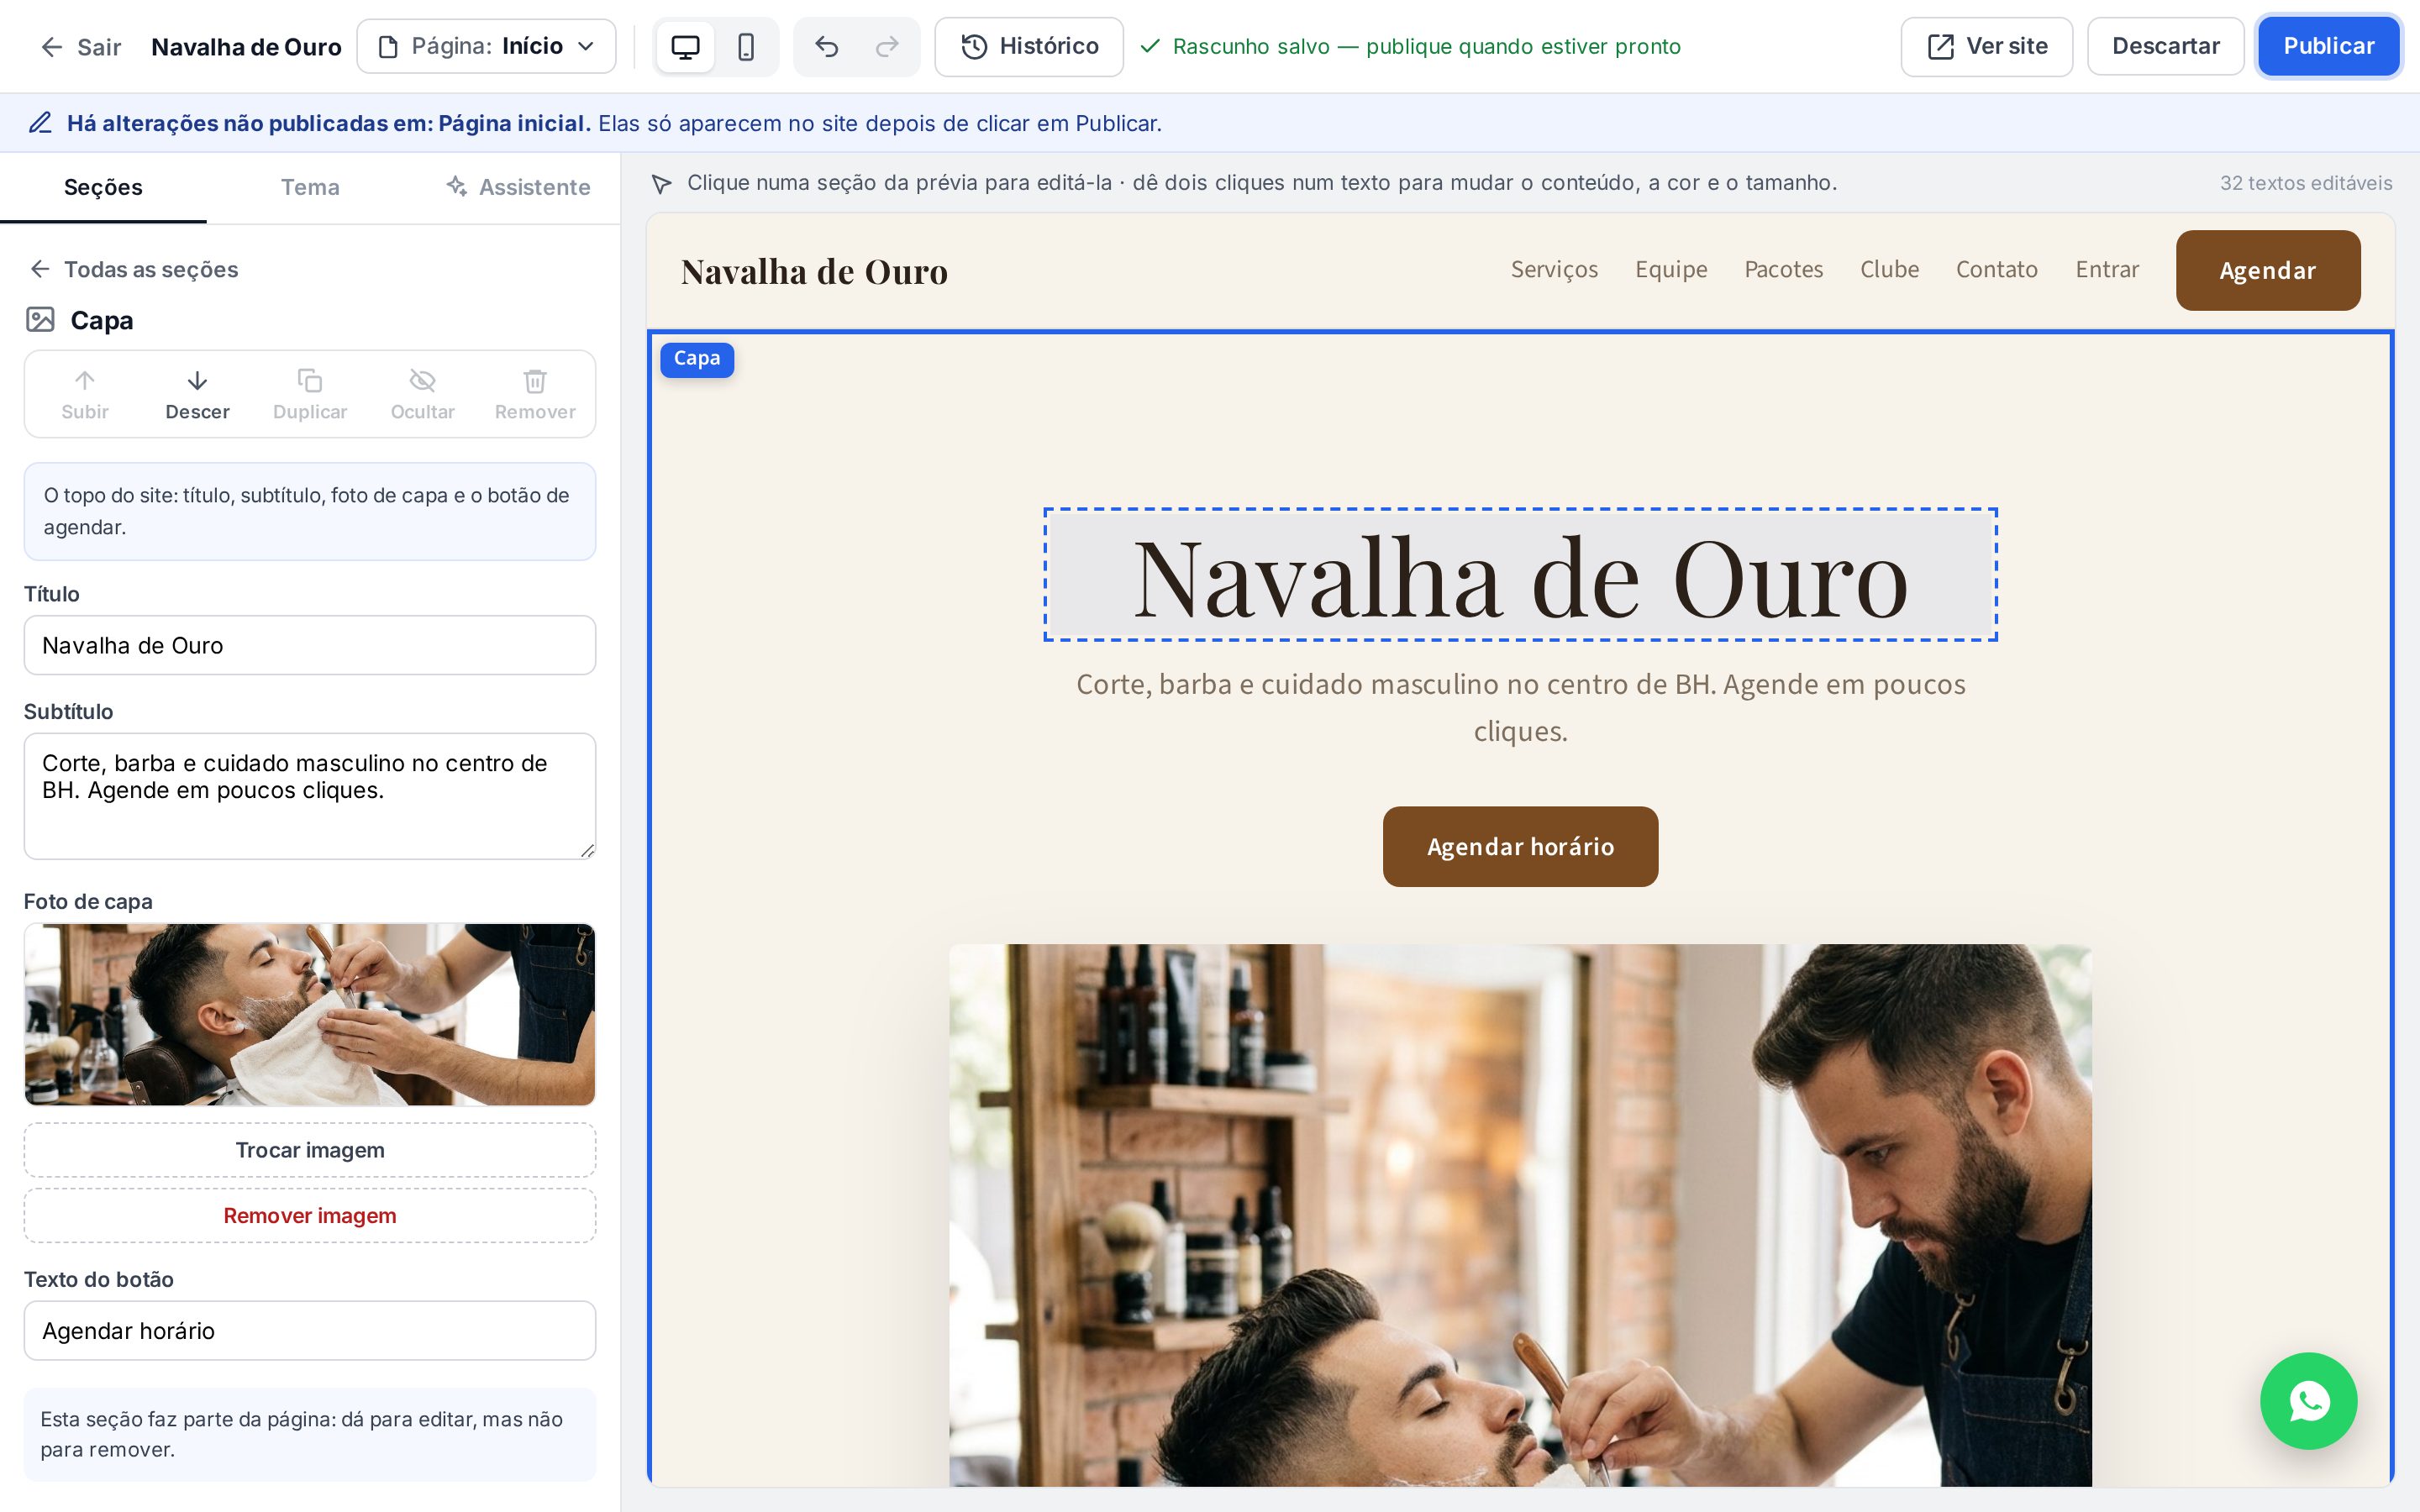Click the blue Capa section label
This screenshot has width=2420, height=1512.
point(697,359)
